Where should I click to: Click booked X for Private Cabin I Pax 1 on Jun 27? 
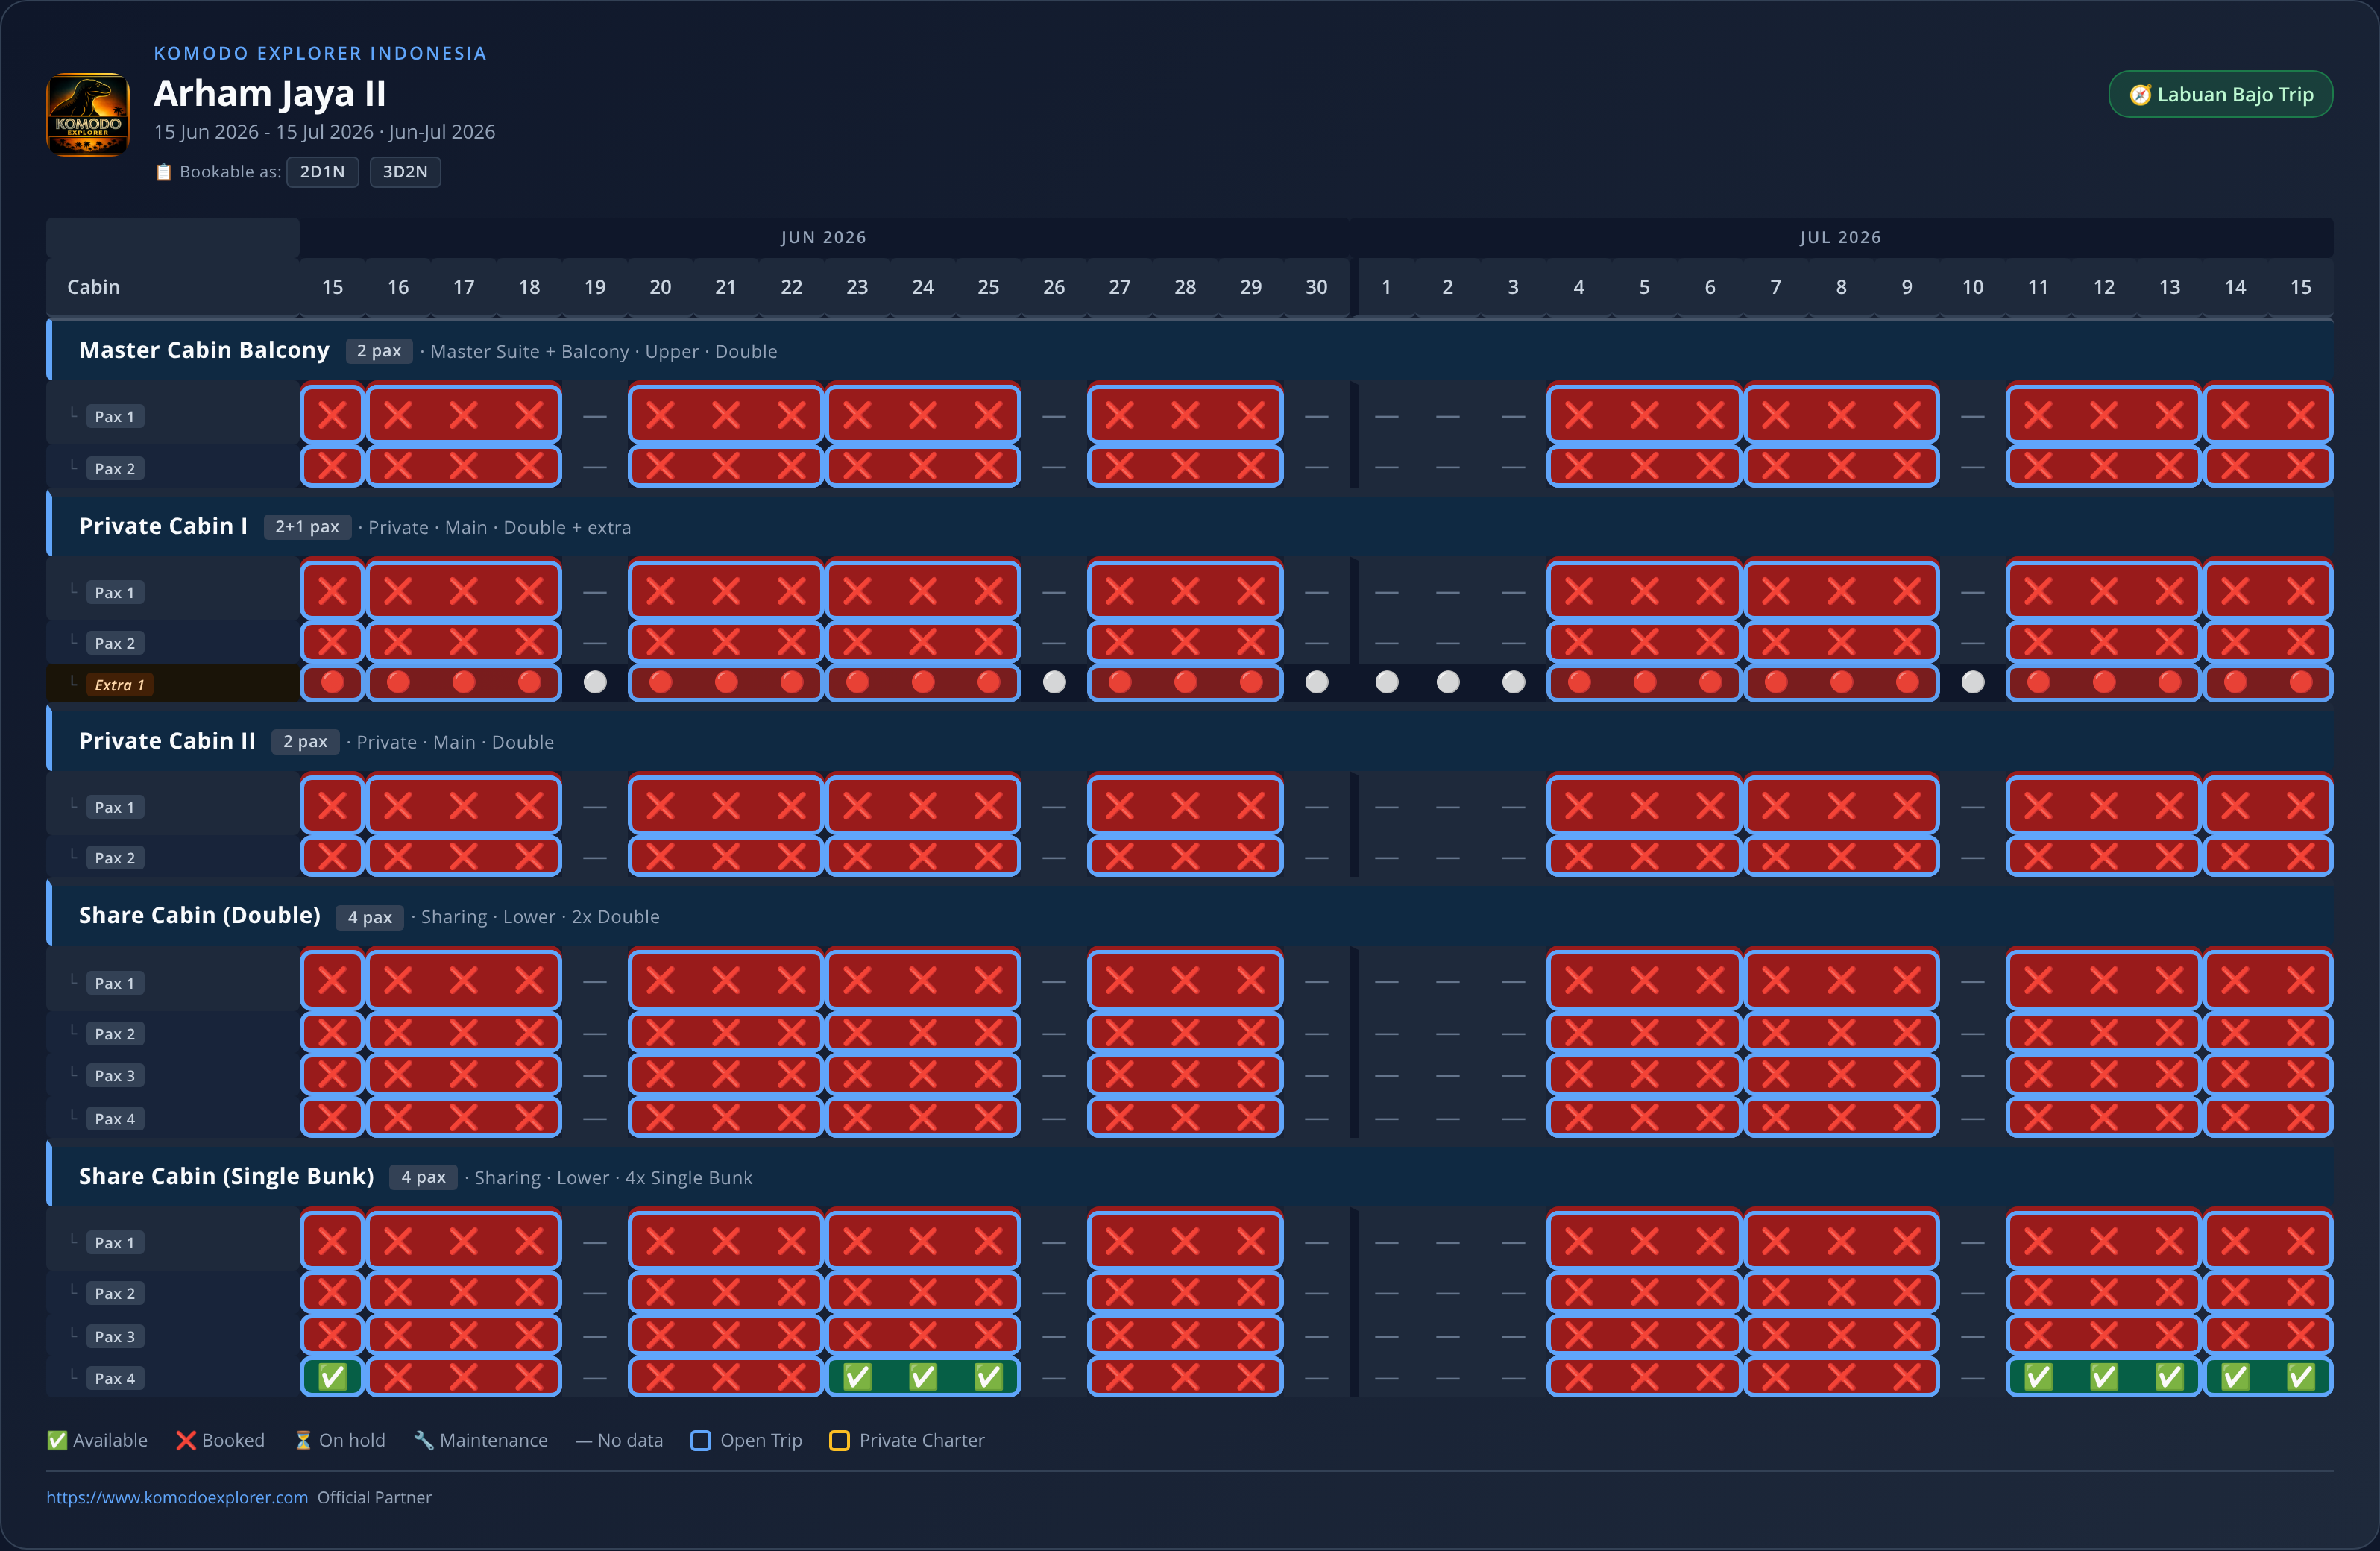coord(1120,591)
